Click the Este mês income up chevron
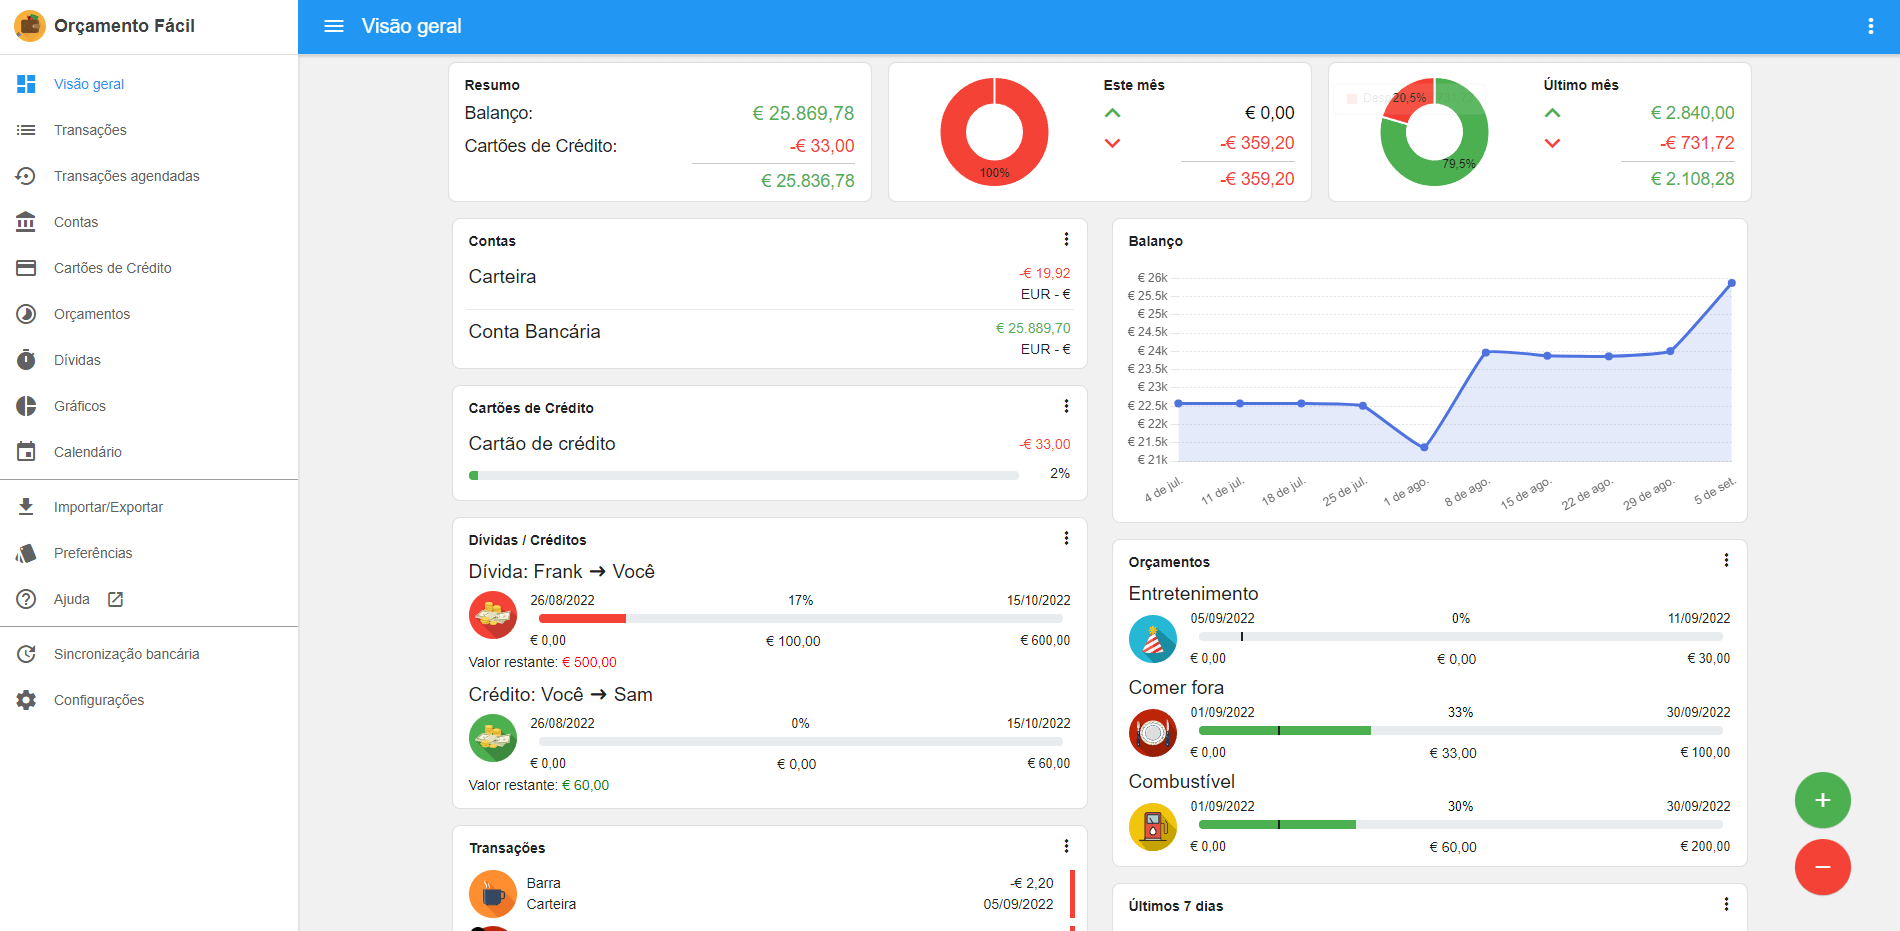Screen dimensions: 1900x931 tap(1112, 113)
